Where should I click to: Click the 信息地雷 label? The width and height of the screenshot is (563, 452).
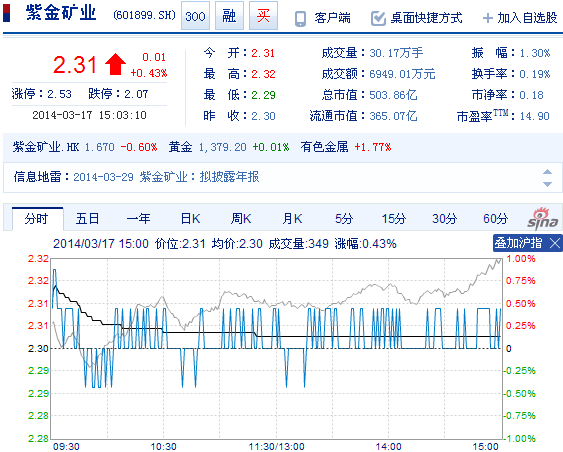coord(41,177)
